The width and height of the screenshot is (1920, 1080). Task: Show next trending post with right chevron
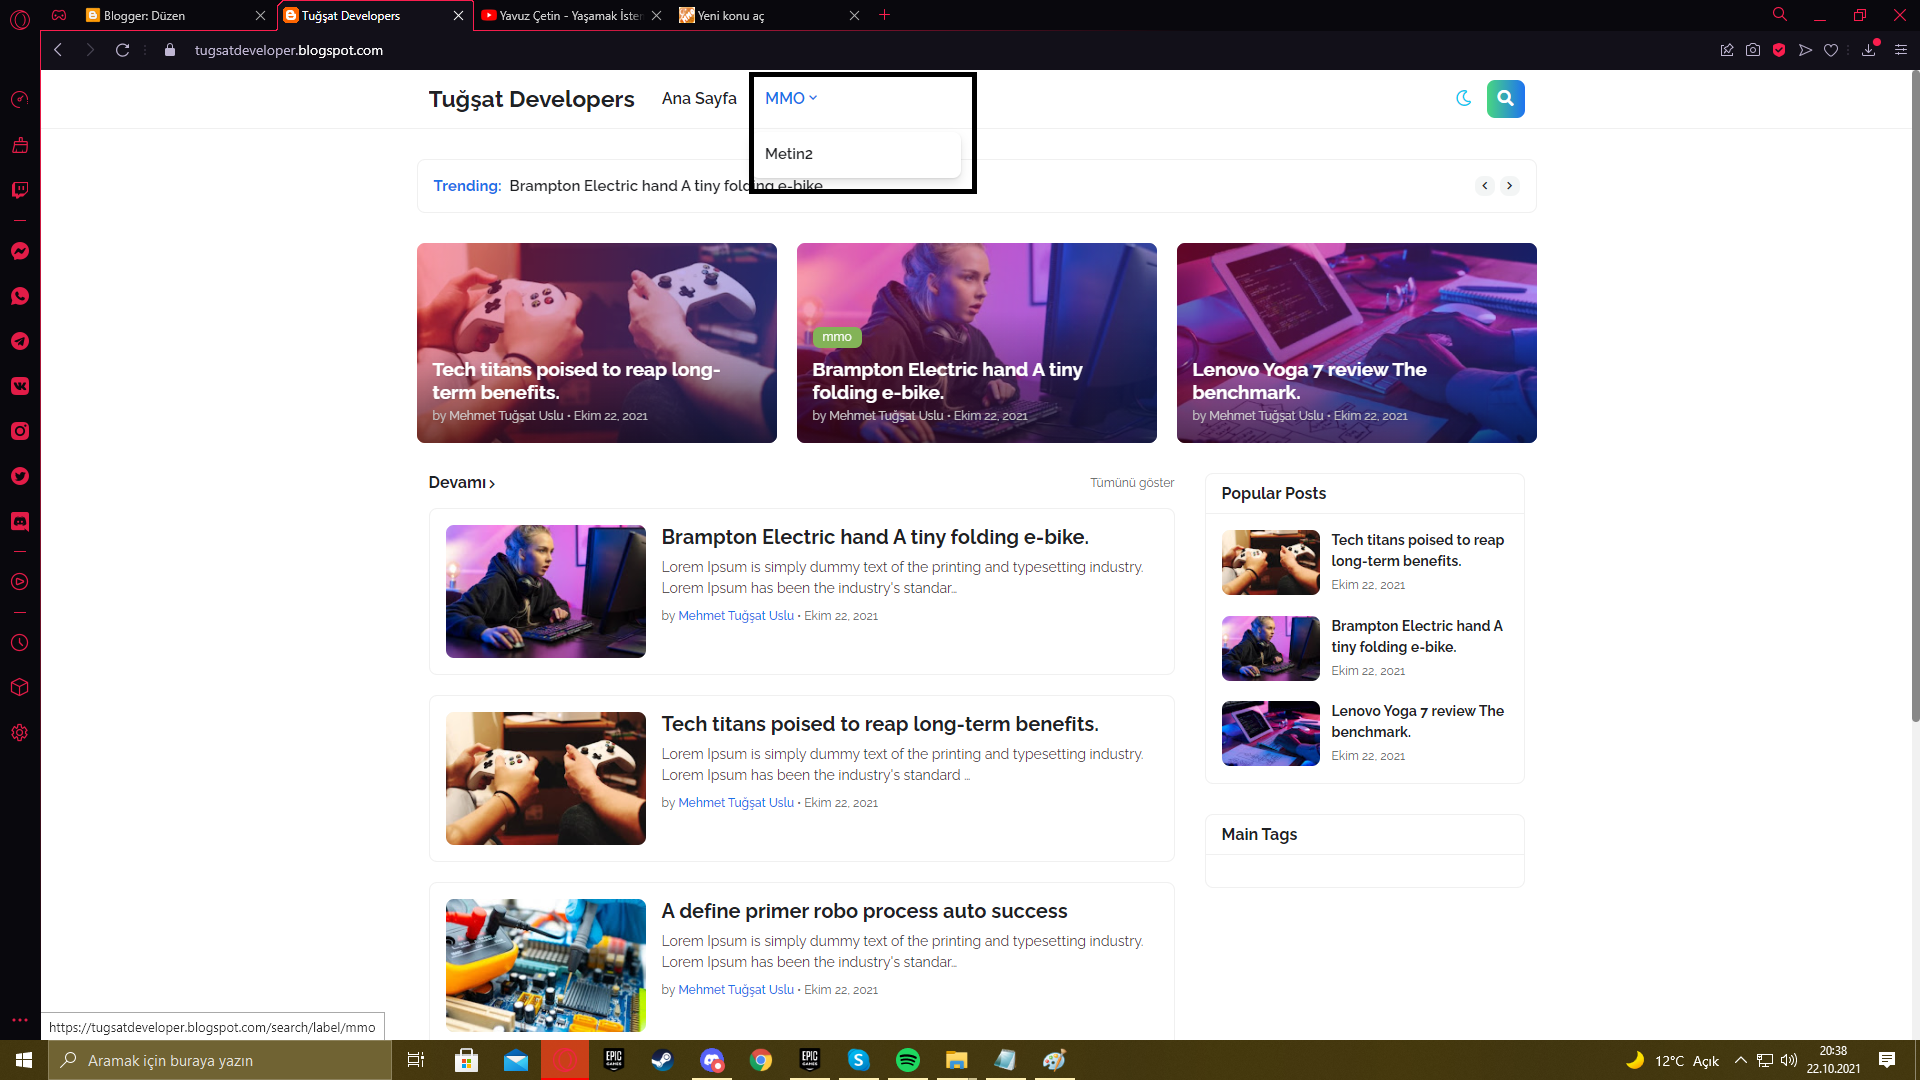1510,186
